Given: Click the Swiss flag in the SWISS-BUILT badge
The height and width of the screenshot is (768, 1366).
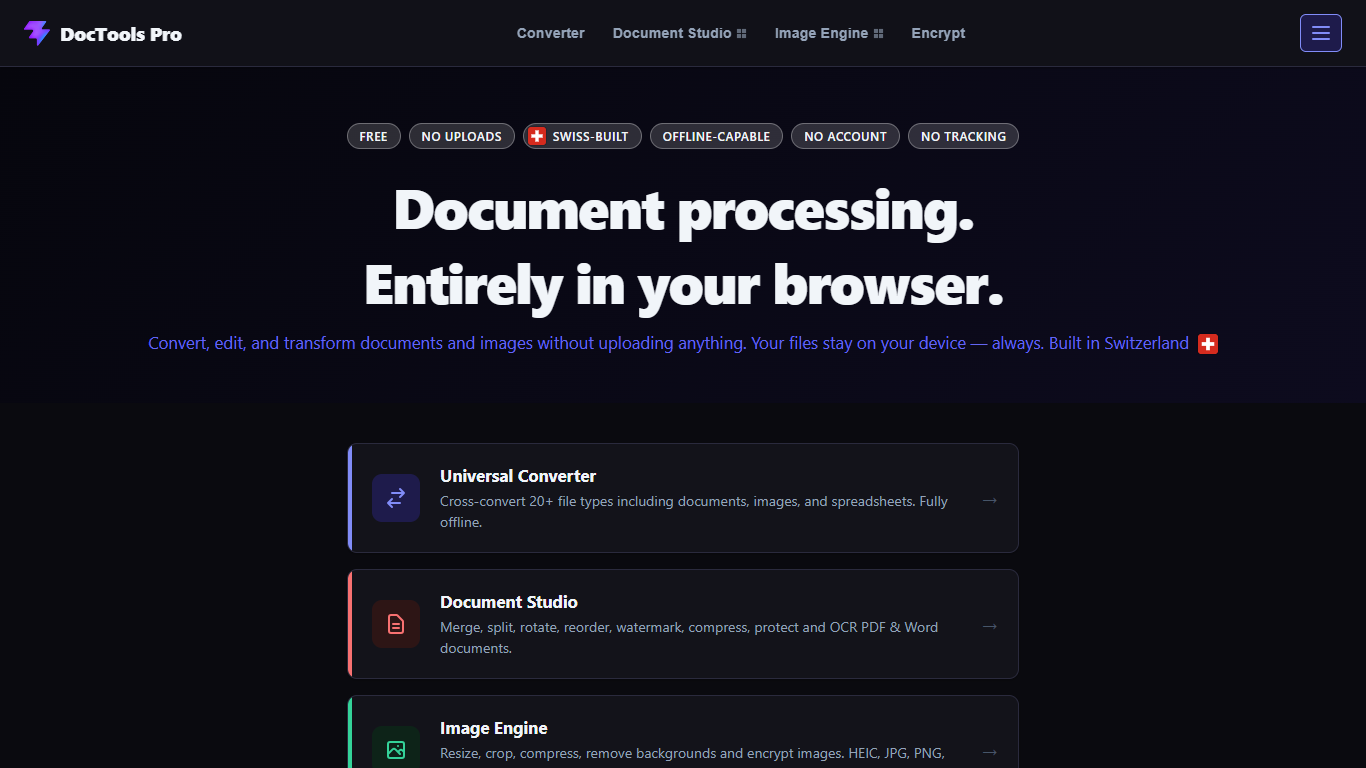Looking at the screenshot, I should tap(537, 136).
